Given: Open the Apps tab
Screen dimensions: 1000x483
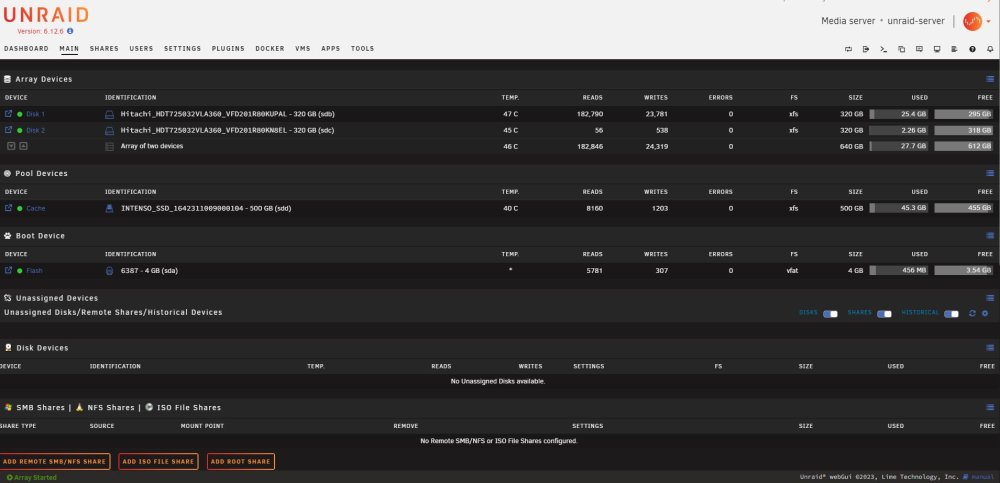Looking at the screenshot, I should [x=330, y=48].
